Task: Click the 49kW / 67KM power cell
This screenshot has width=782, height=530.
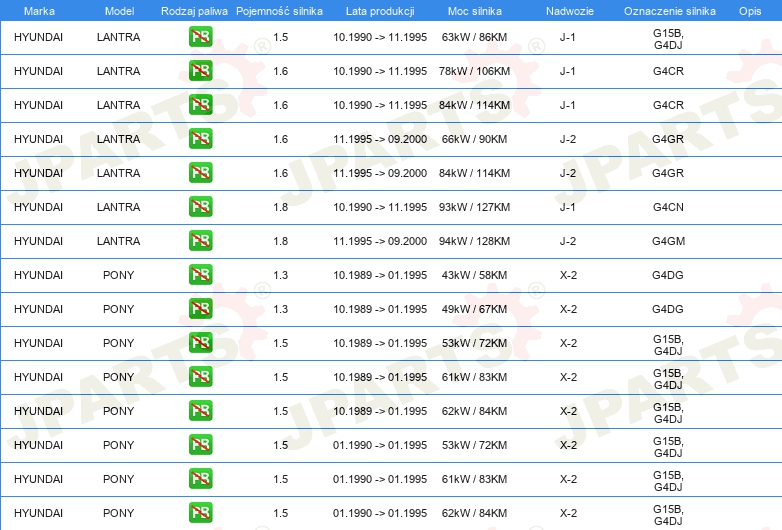Action: (474, 309)
